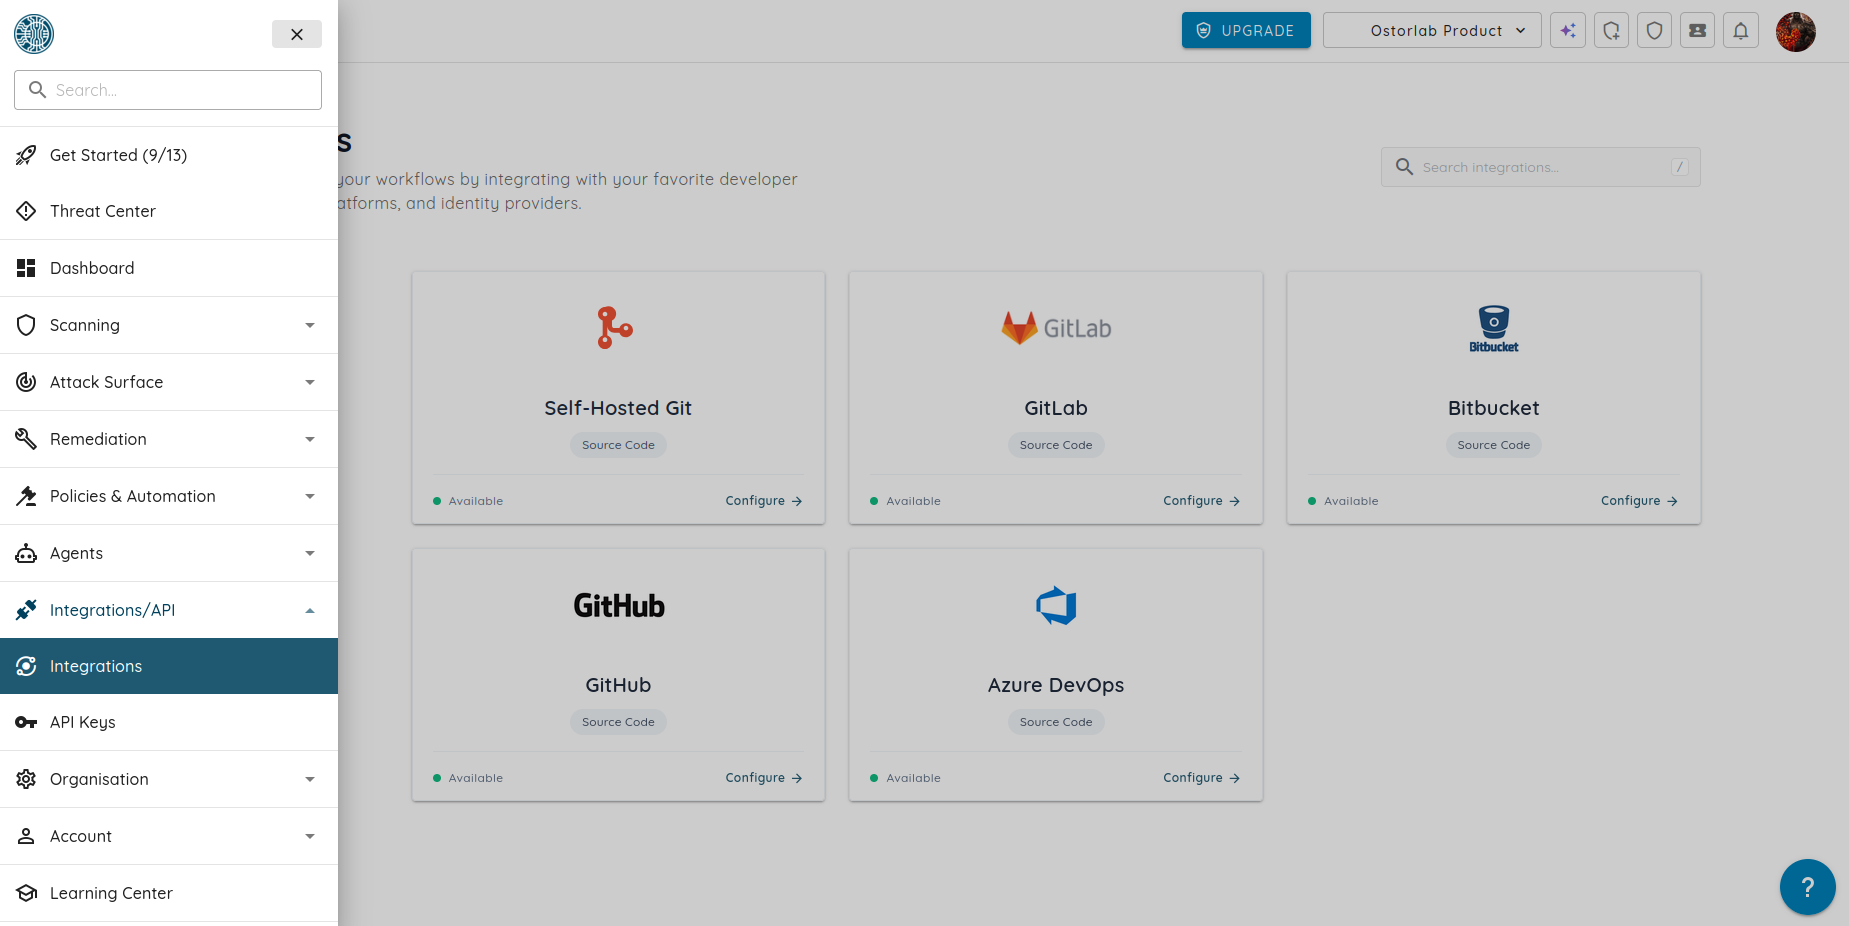Click the scan refresh icon in header
1849x926 pixels.
[x=1611, y=30]
